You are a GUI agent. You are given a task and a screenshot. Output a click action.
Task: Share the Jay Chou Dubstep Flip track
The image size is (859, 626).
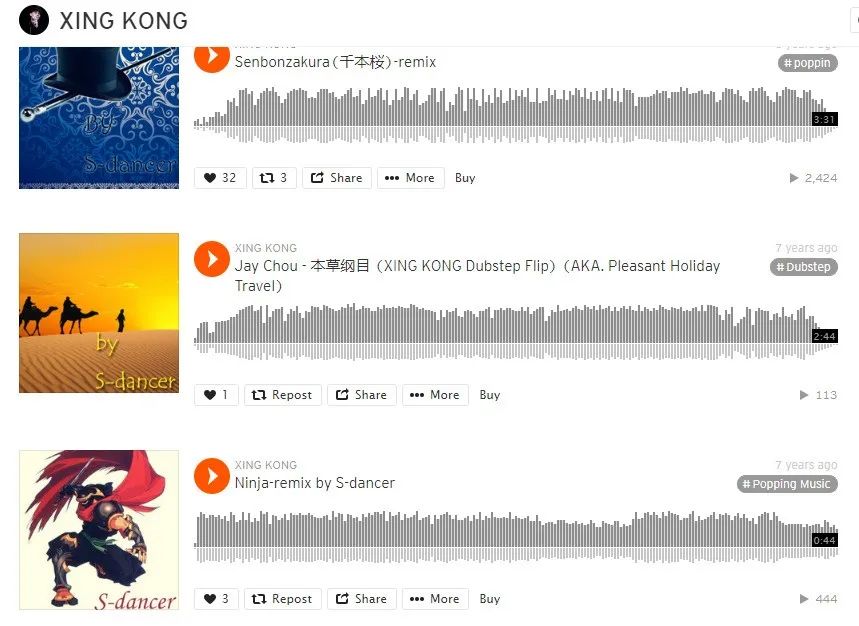pos(362,395)
